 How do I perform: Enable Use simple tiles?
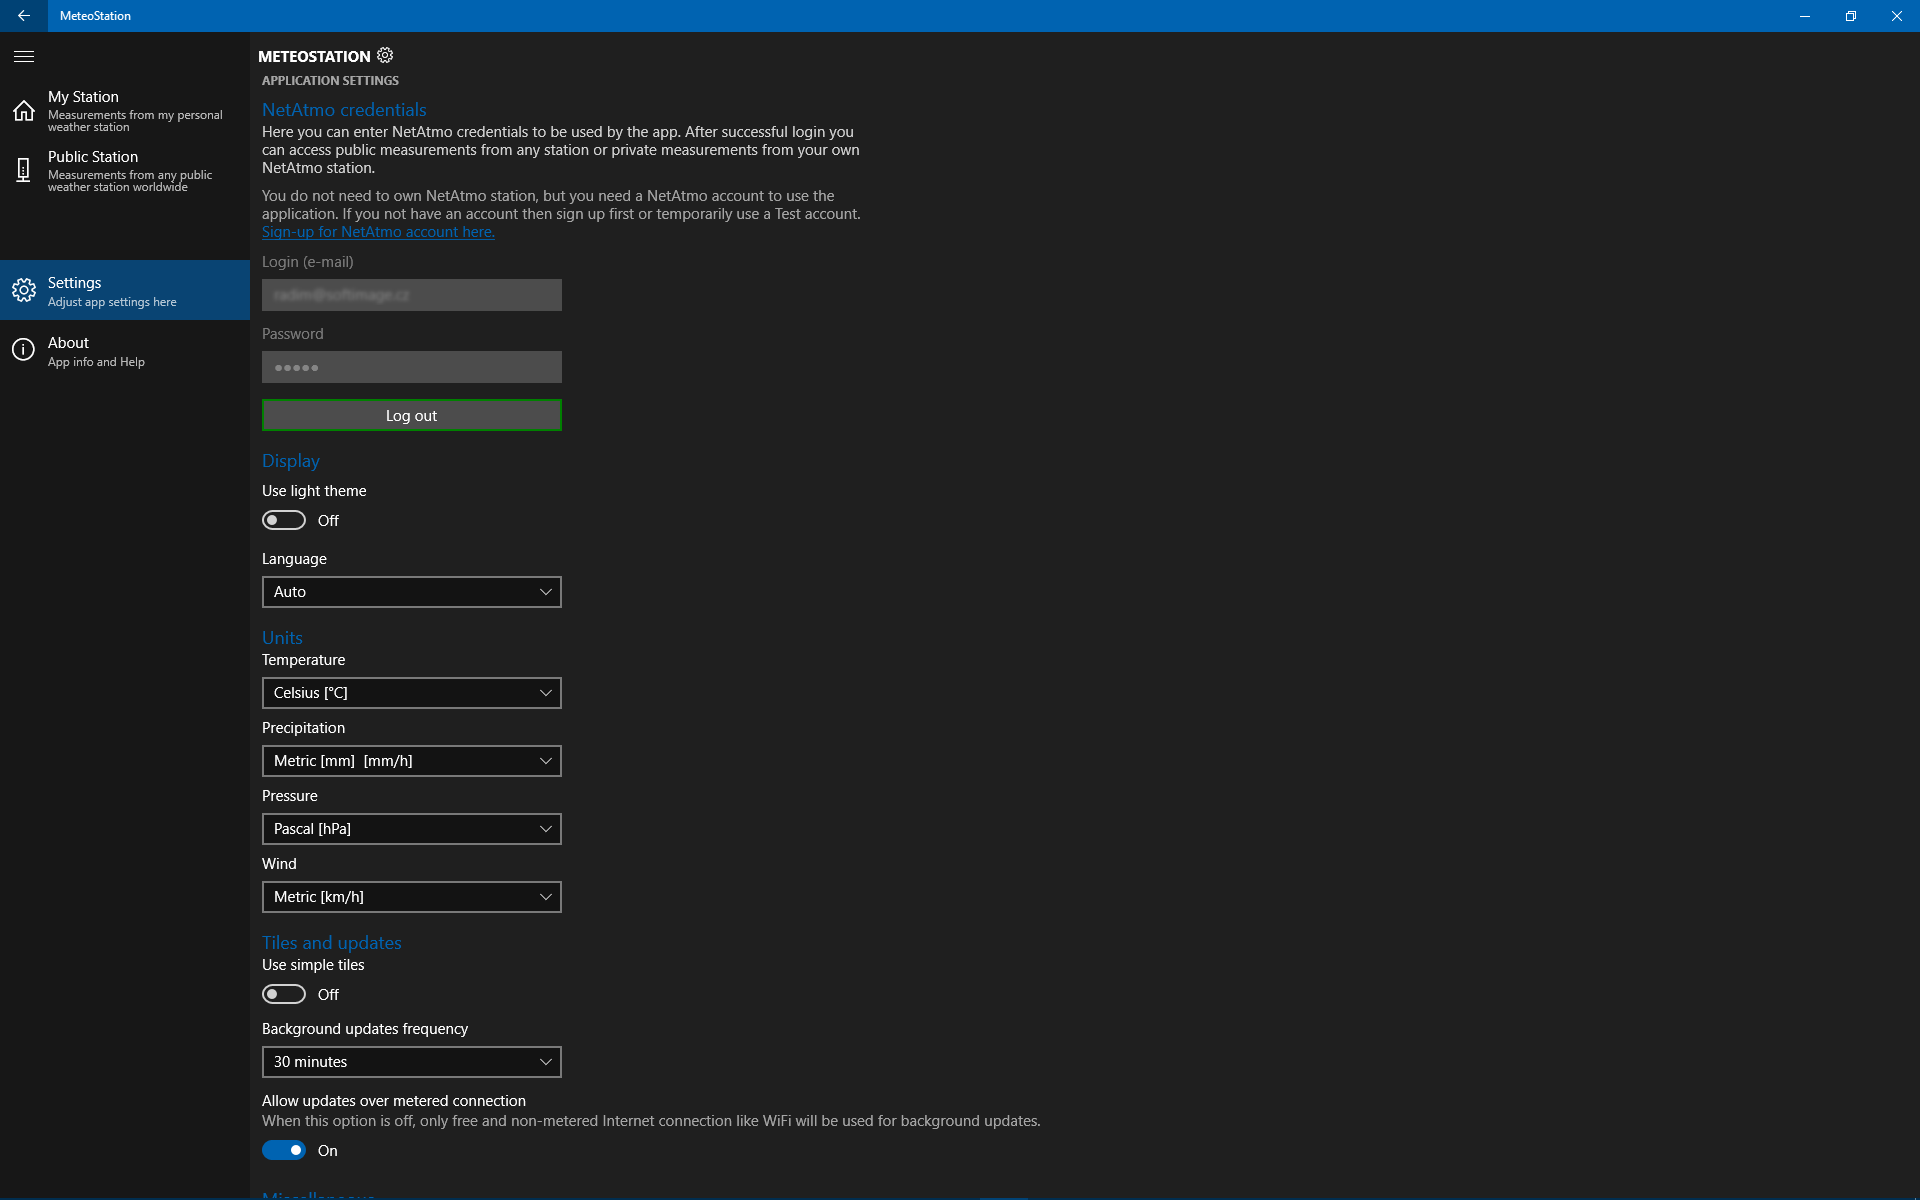click(284, 994)
